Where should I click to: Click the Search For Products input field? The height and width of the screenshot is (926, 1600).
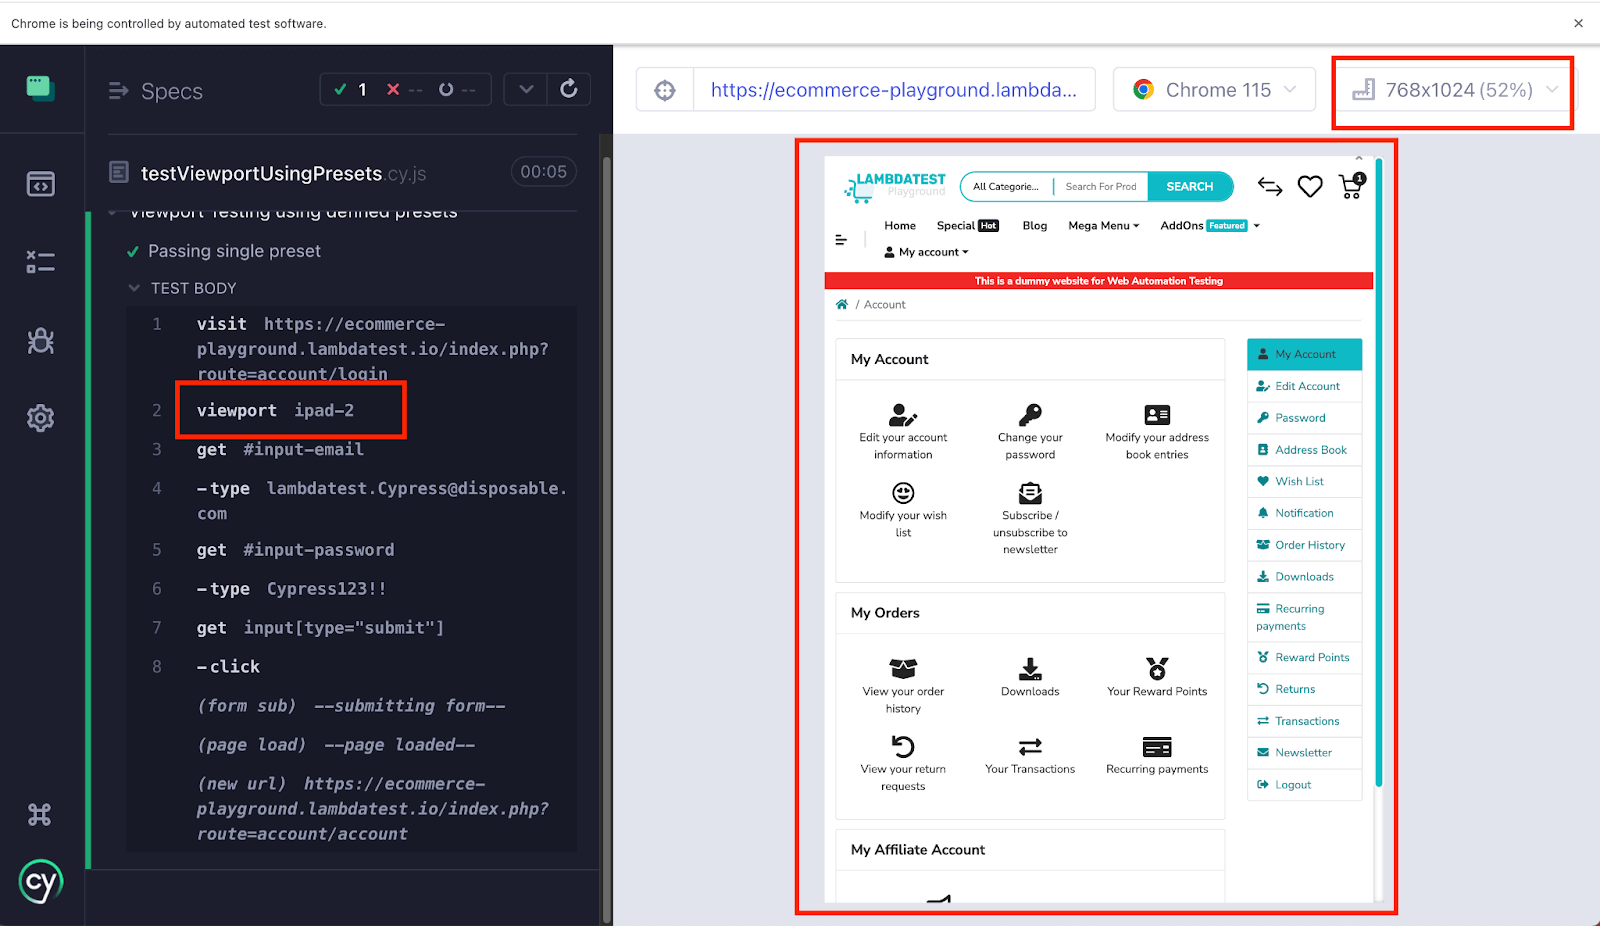click(x=1100, y=187)
